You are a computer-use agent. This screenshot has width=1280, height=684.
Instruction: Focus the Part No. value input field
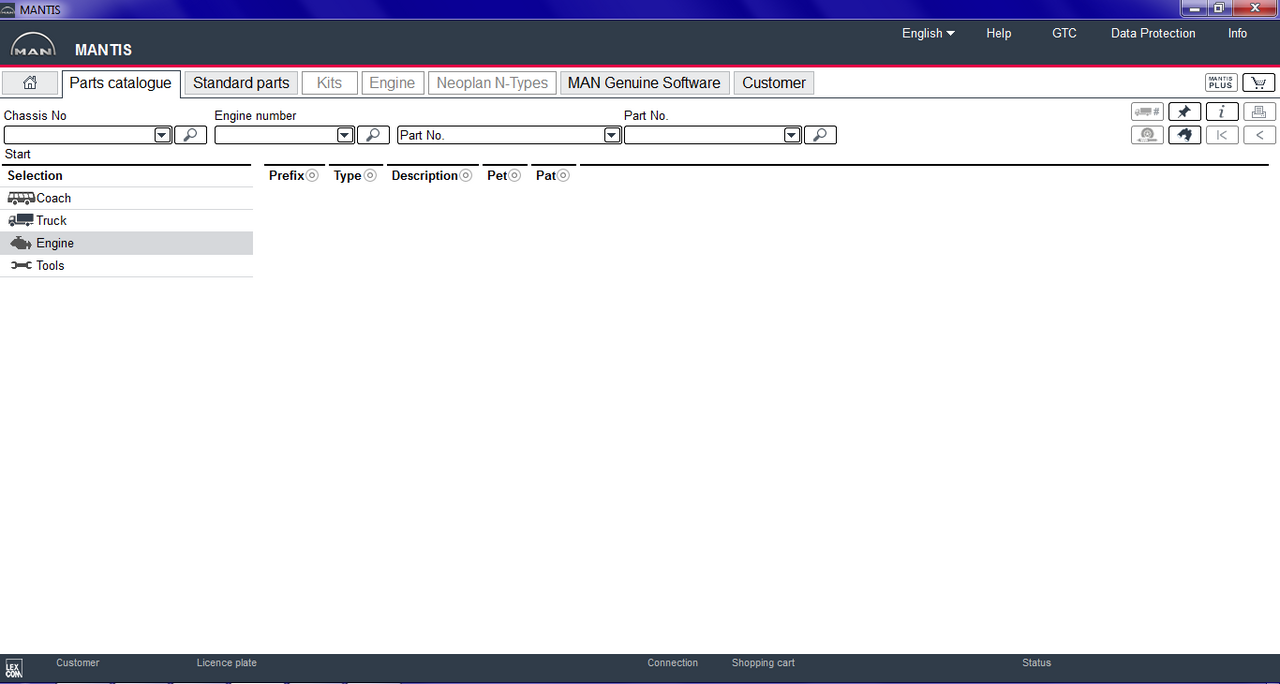(704, 135)
